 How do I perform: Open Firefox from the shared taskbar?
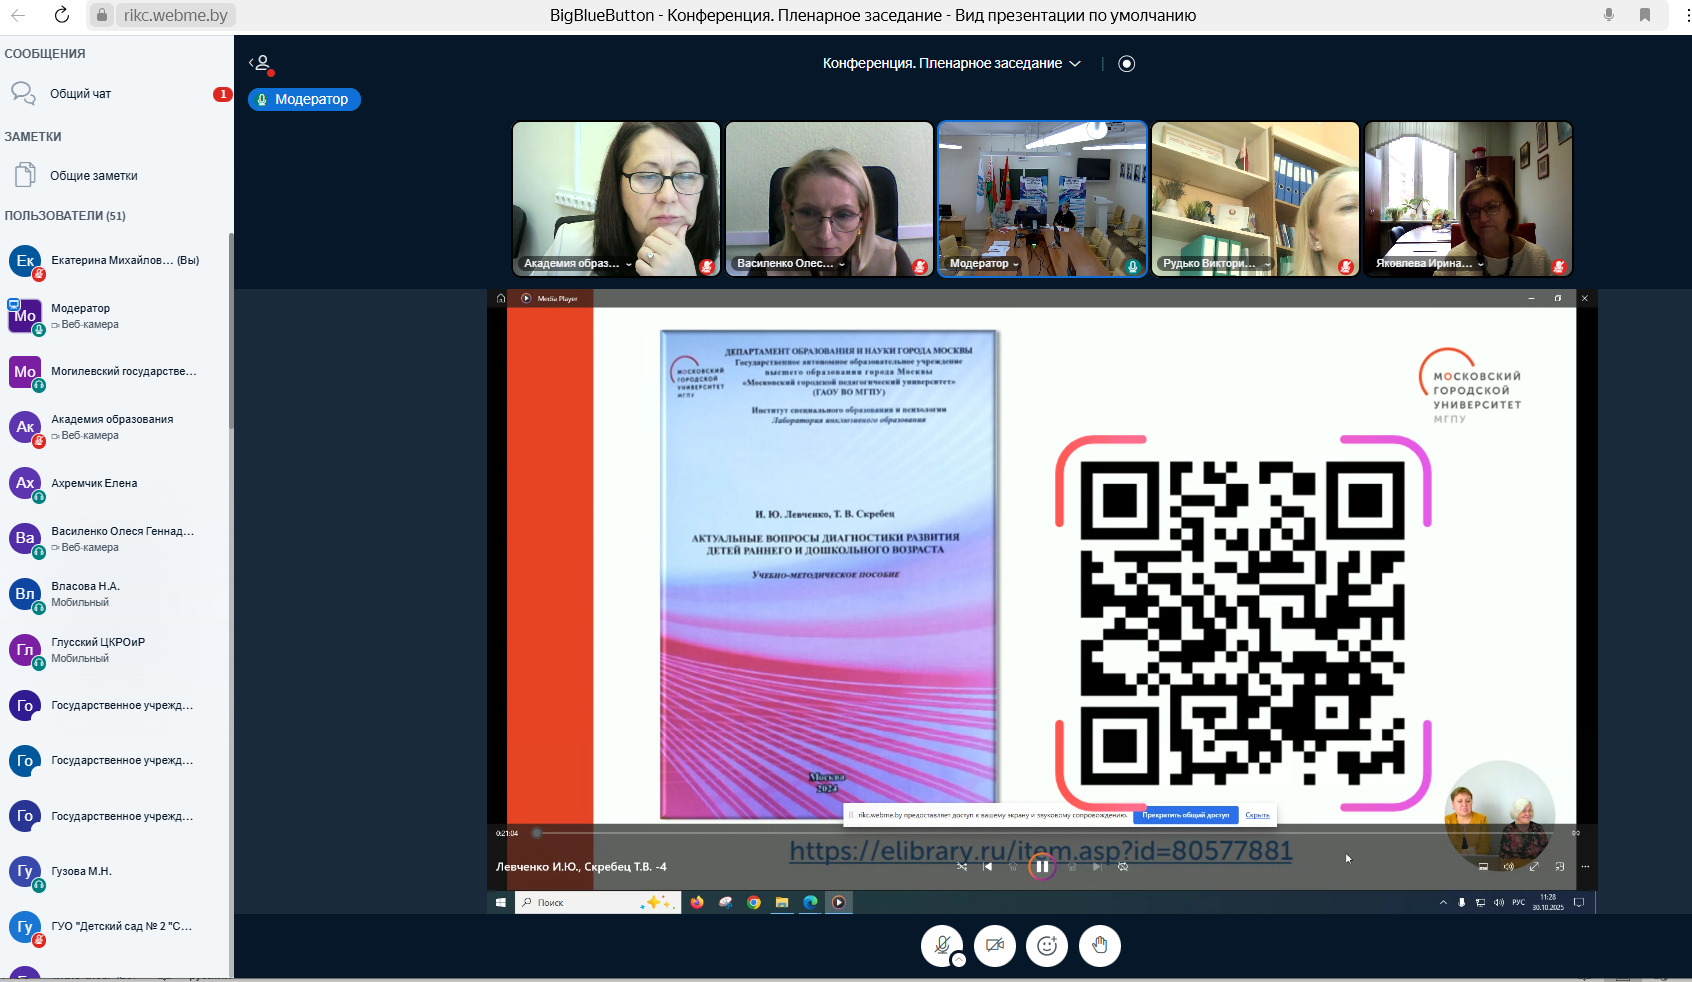click(x=697, y=902)
